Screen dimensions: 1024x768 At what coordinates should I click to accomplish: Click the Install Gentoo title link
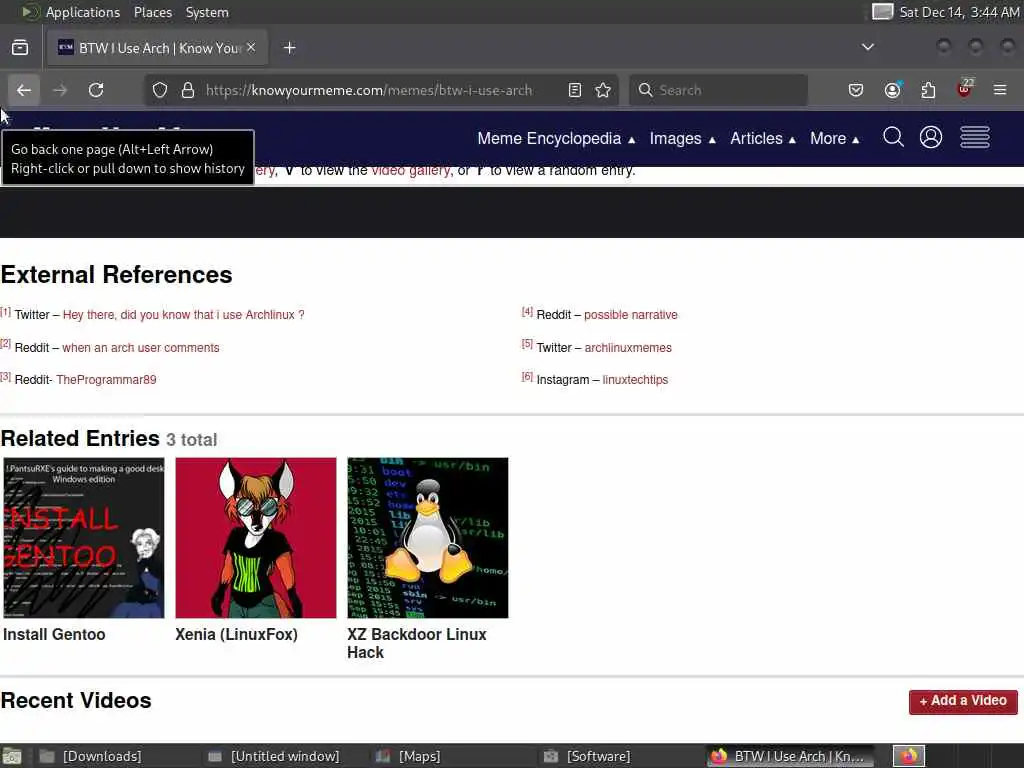[54, 634]
